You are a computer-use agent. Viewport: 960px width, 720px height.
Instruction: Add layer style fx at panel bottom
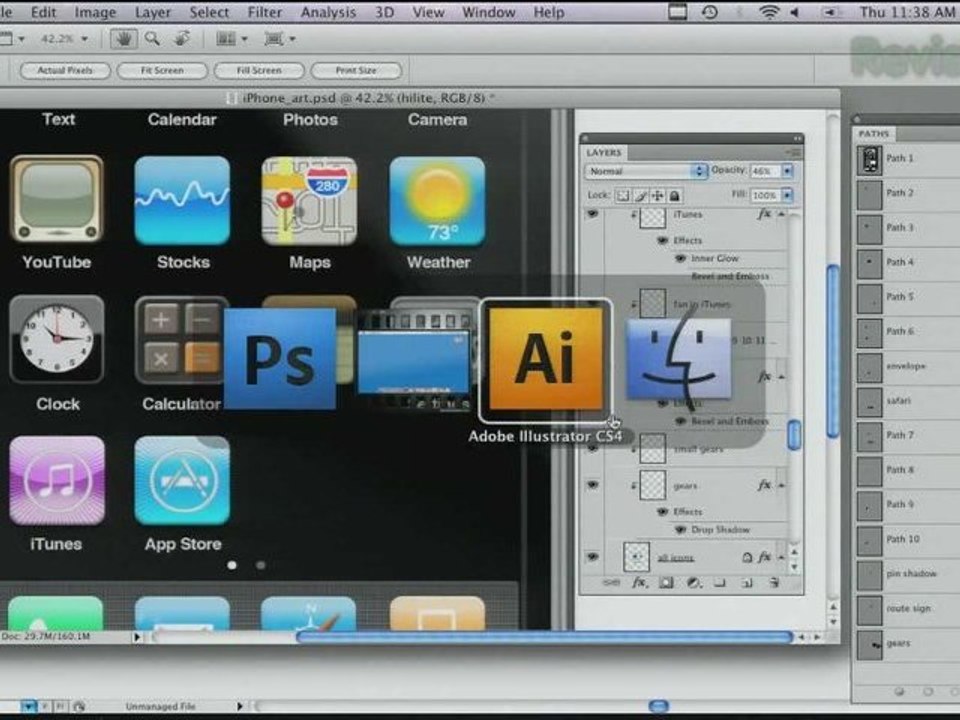639,583
